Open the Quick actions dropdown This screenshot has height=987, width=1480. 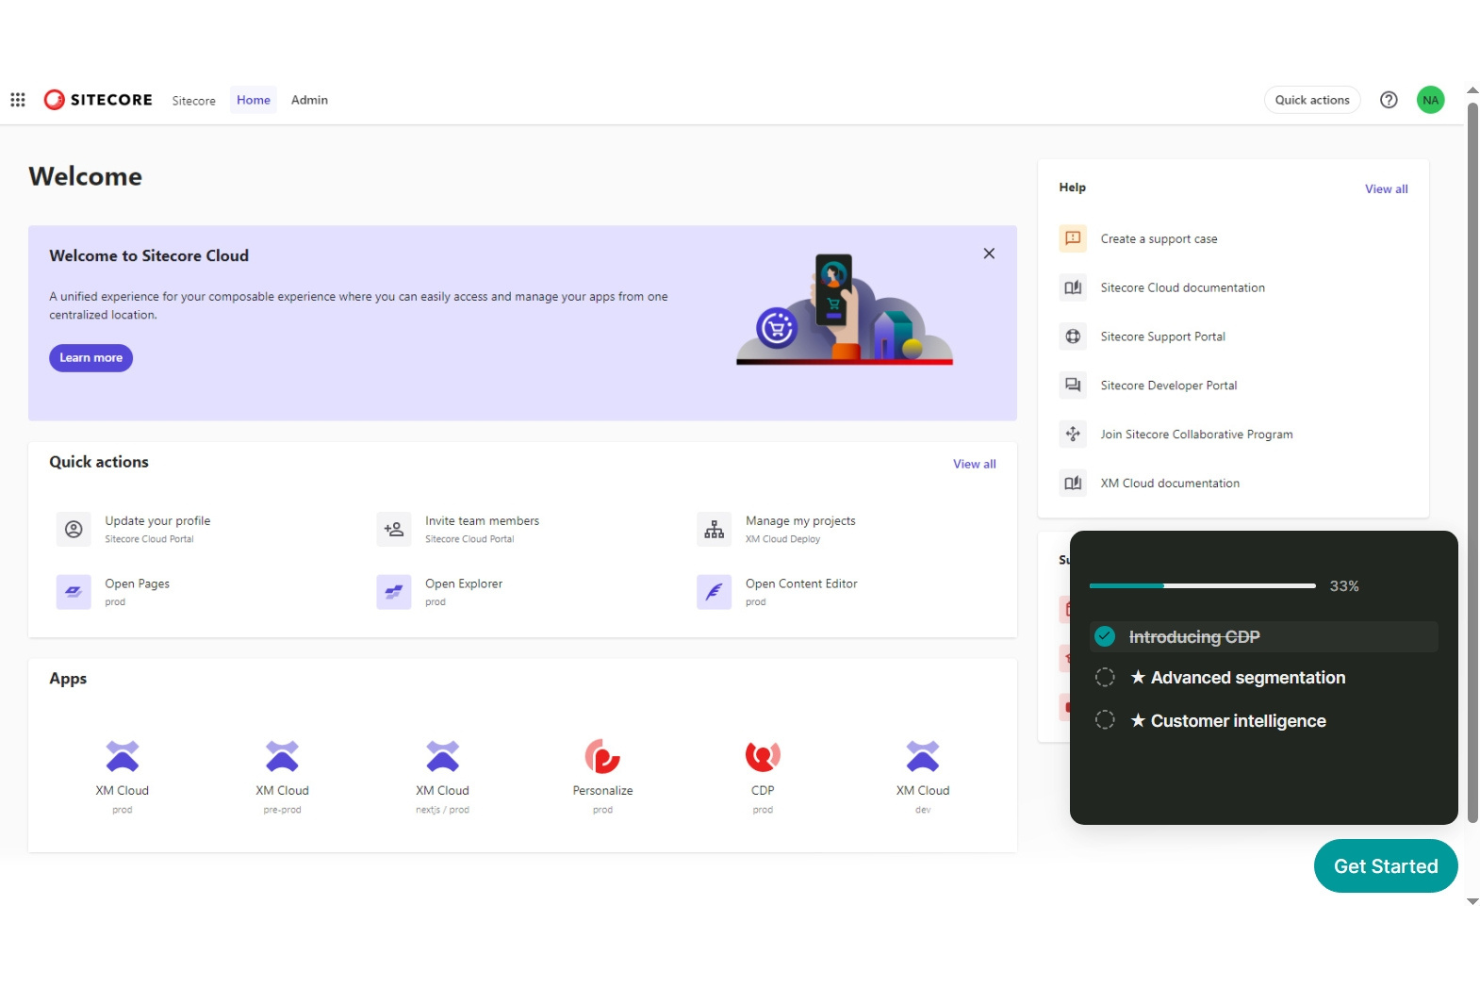(x=1312, y=99)
